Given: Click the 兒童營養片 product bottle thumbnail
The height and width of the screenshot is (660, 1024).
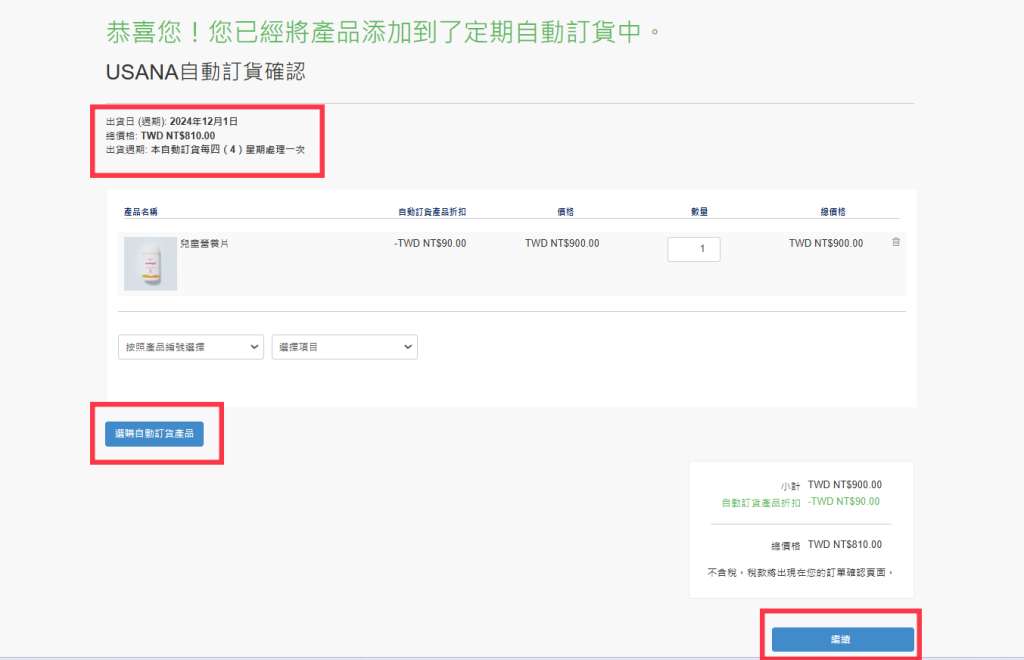Looking at the screenshot, I should (x=150, y=264).
